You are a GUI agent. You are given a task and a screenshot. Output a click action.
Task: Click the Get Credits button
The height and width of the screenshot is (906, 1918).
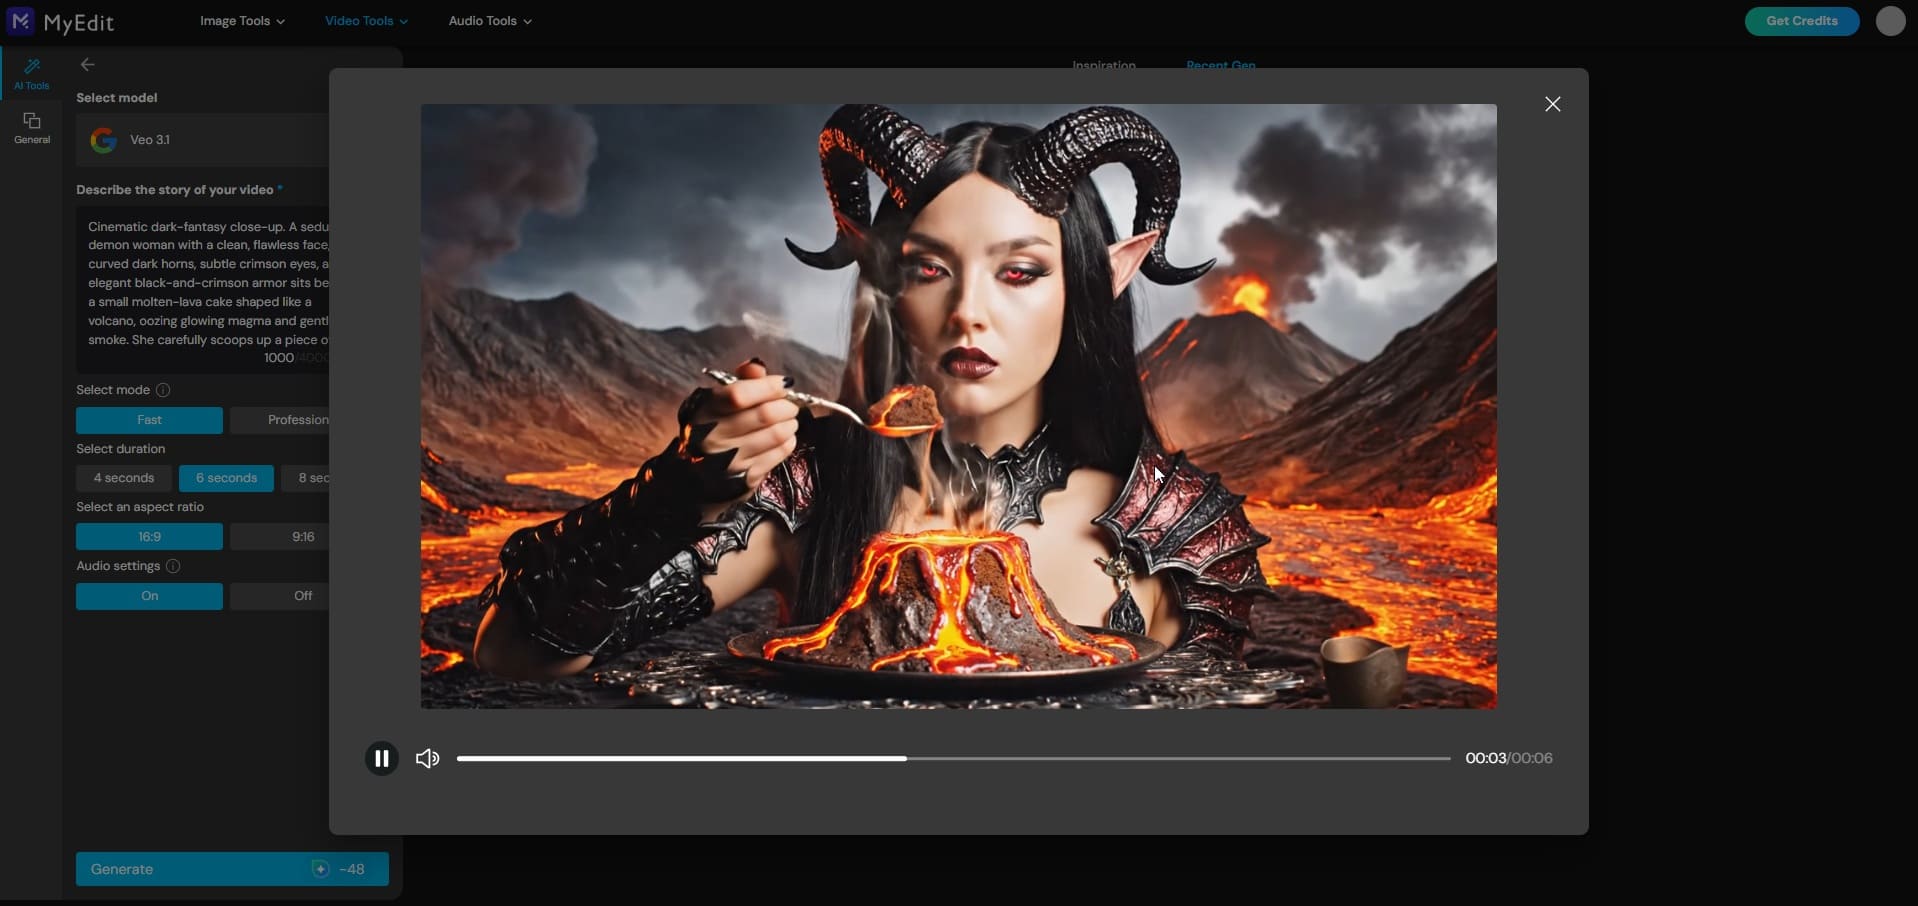click(x=1800, y=21)
